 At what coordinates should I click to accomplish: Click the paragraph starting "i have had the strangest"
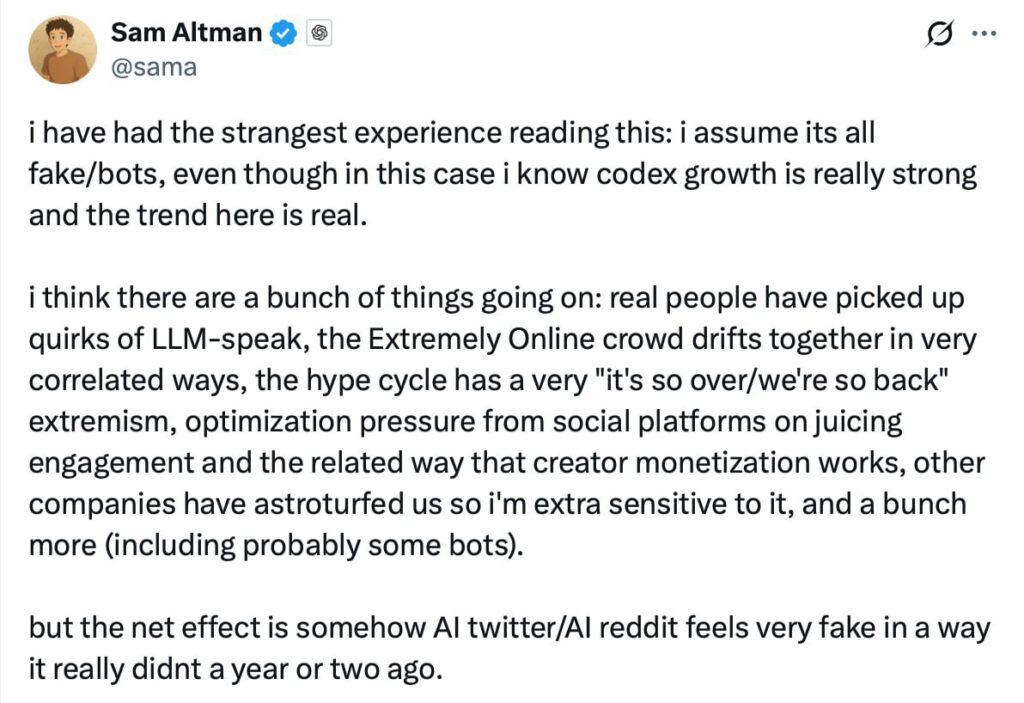[x=500, y=174]
